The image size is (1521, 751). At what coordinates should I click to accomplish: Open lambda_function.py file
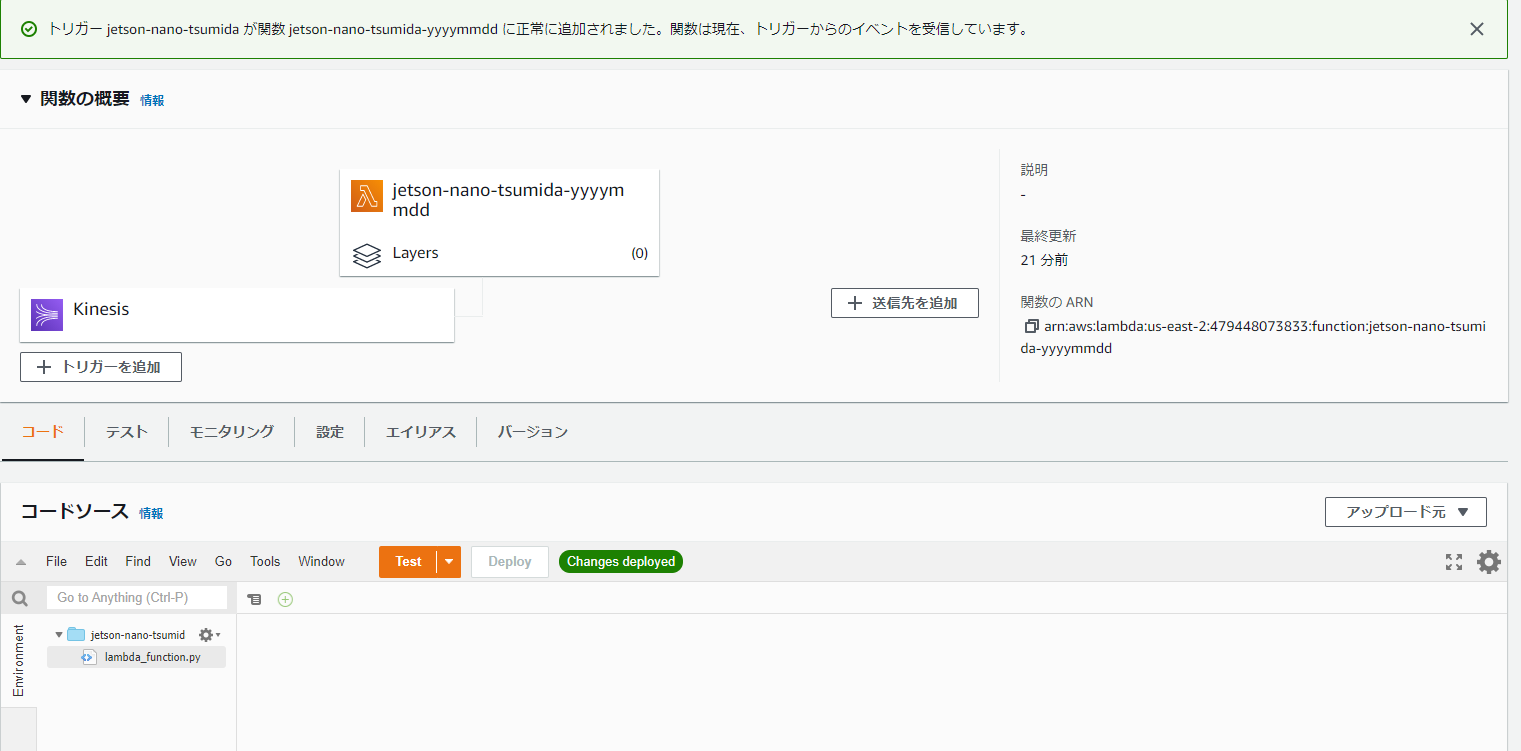coord(152,657)
